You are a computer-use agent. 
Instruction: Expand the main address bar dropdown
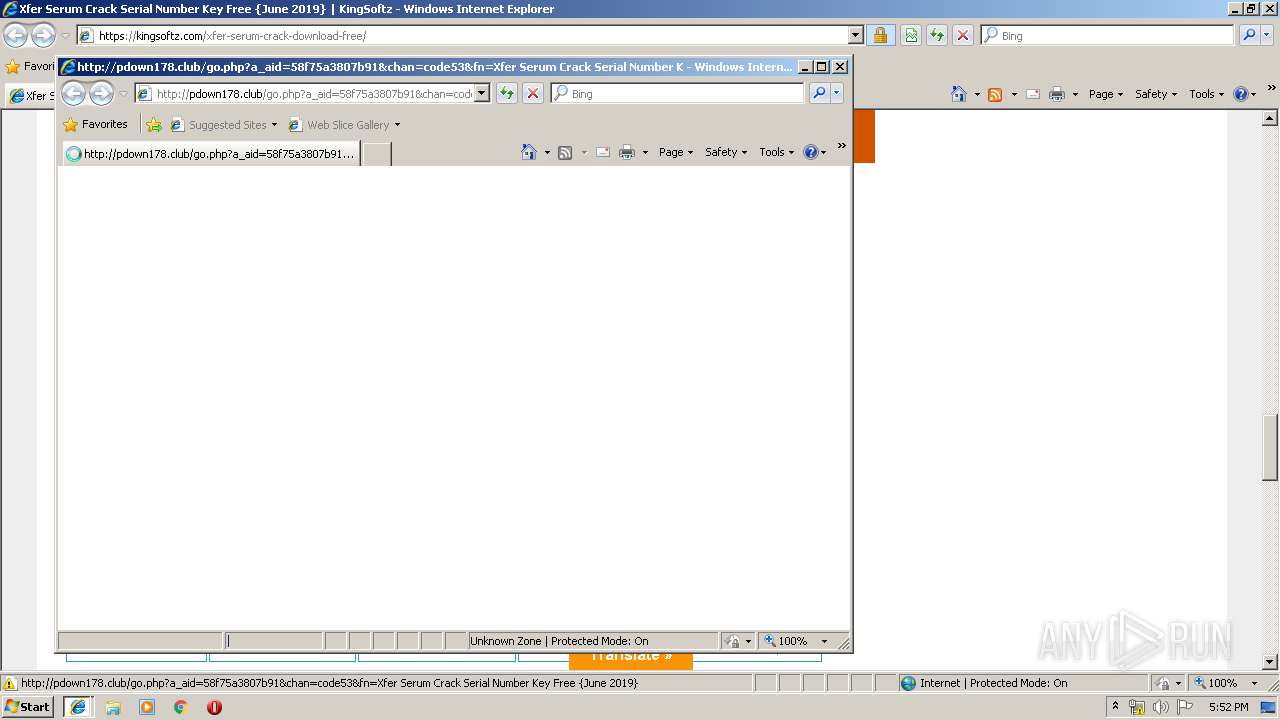tap(855, 35)
